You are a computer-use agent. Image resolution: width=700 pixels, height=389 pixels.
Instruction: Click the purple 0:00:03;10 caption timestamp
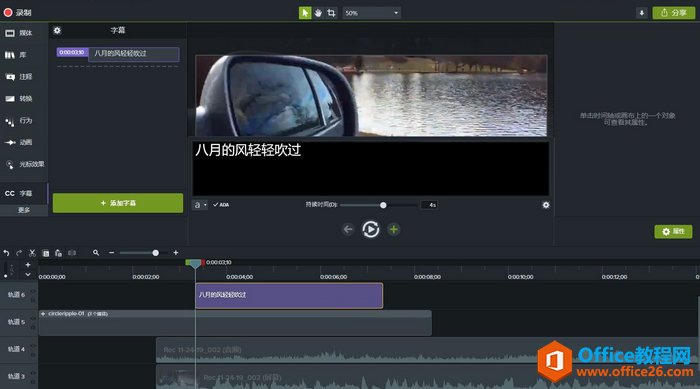point(72,52)
